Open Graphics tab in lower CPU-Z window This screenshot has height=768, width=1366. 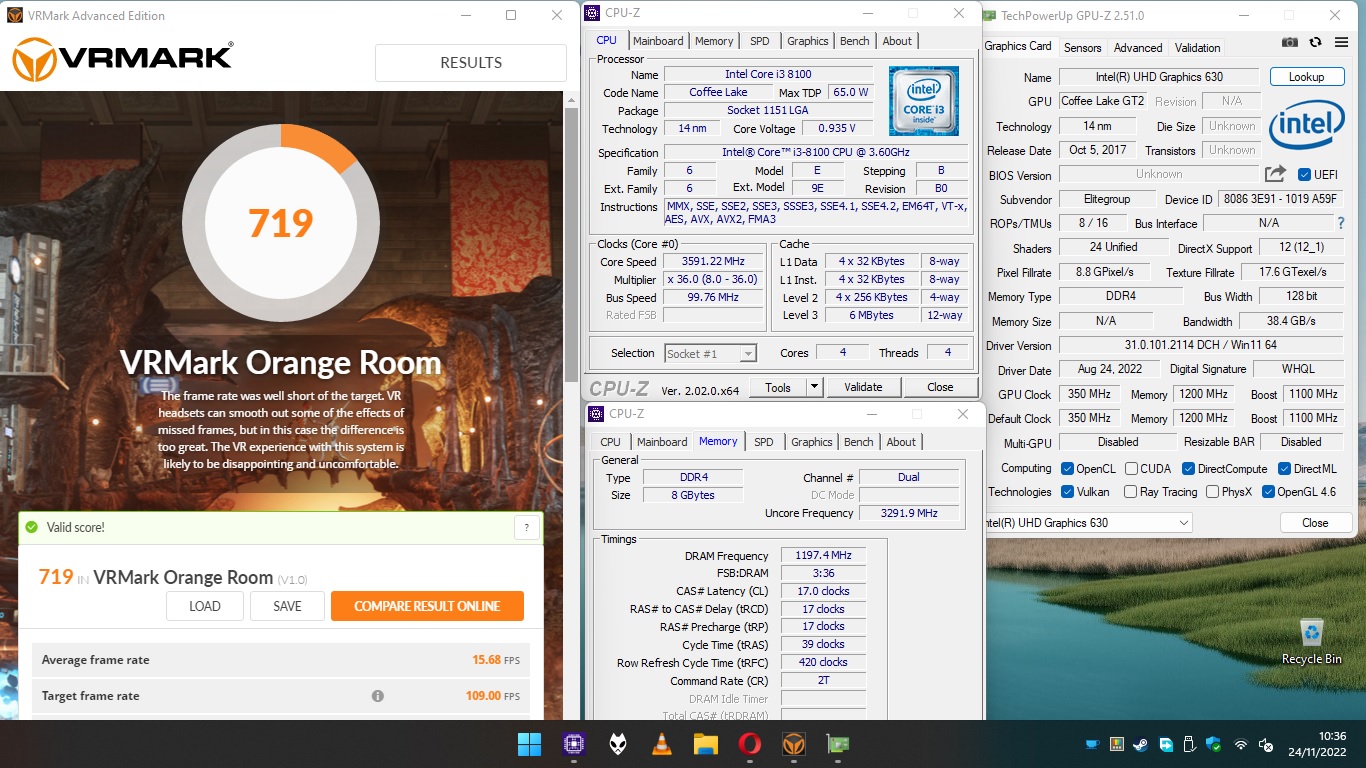(812, 442)
